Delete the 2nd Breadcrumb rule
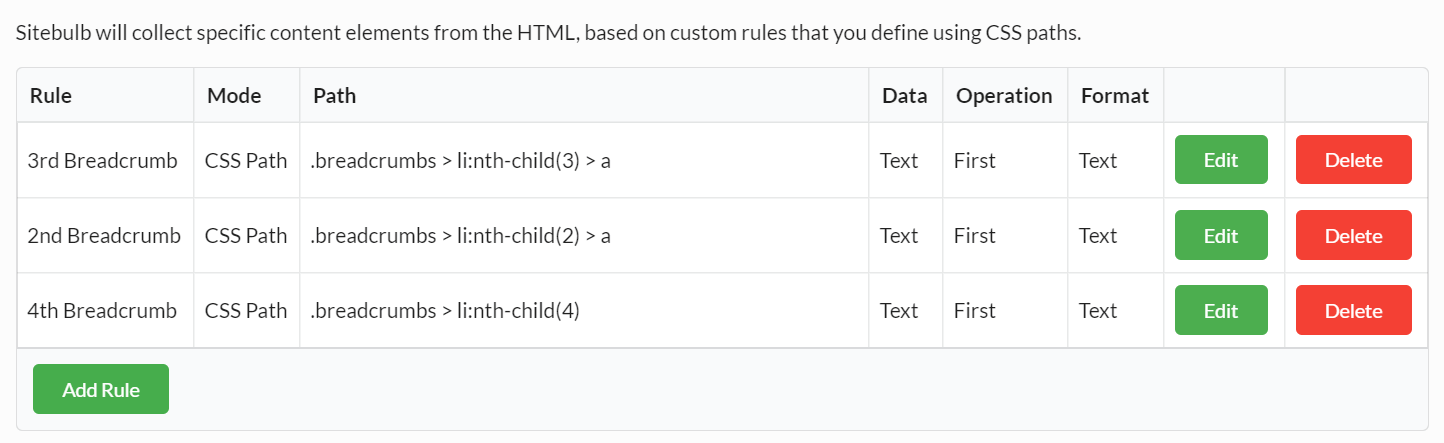The image size is (1444, 443). 1353,236
